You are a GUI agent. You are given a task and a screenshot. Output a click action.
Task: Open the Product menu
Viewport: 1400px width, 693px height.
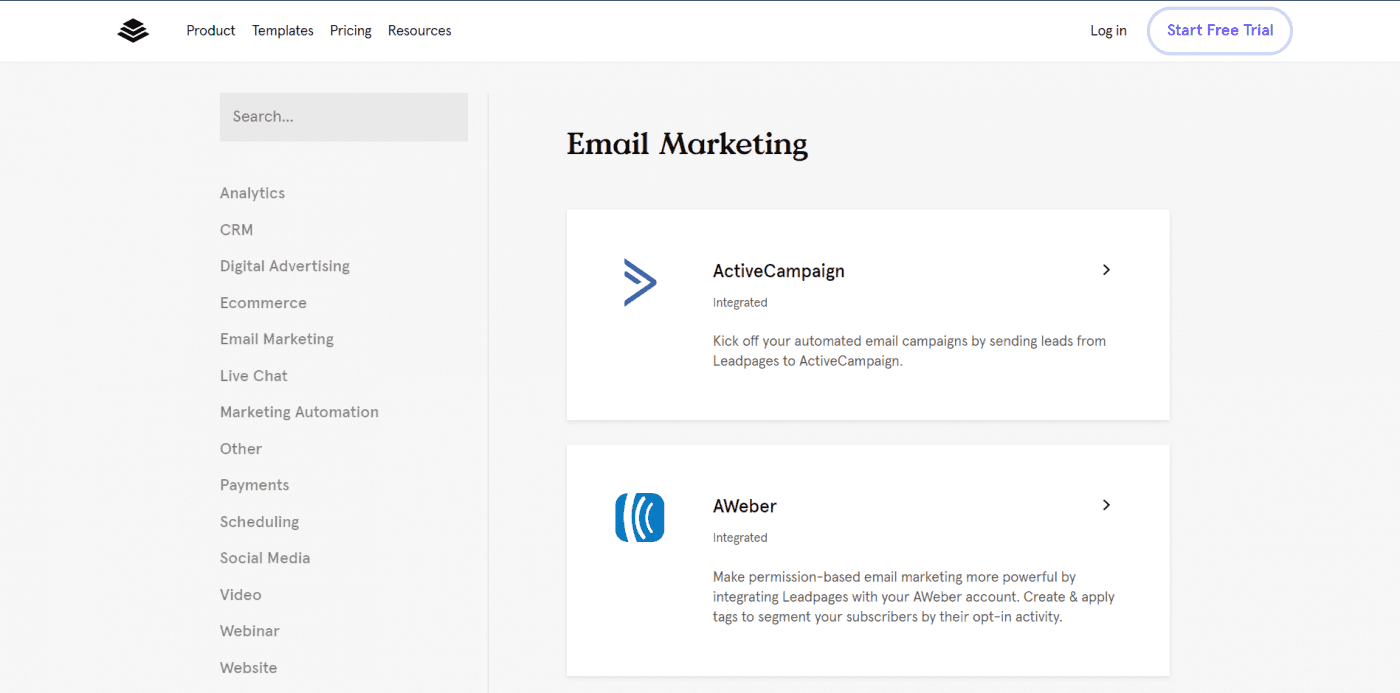coord(211,31)
